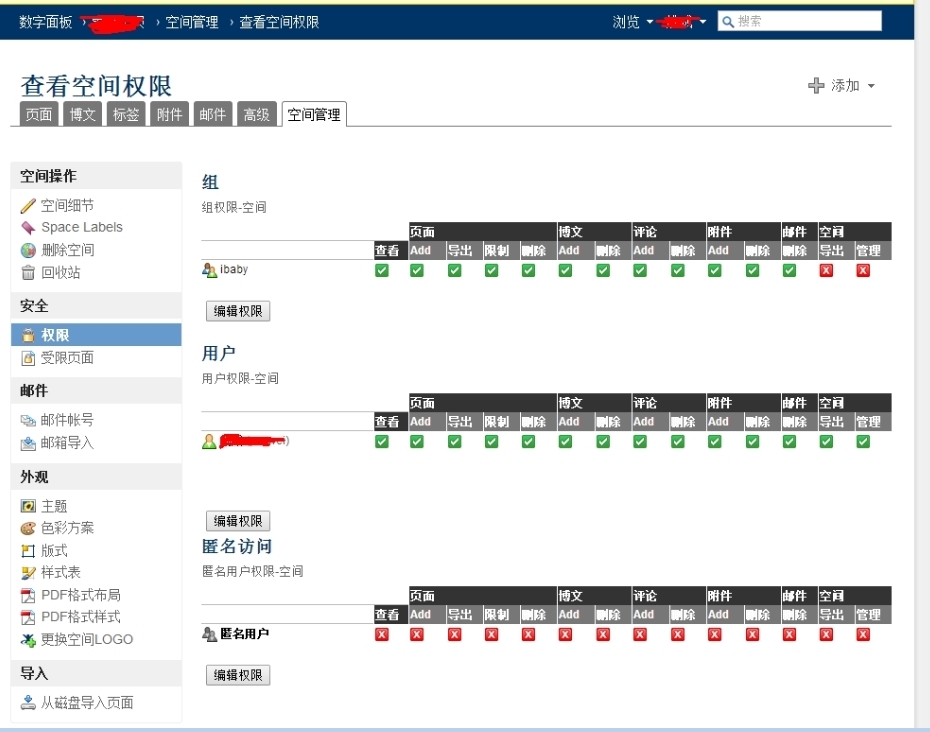Click the pencil icon beside 空间细节

[x=28, y=206]
